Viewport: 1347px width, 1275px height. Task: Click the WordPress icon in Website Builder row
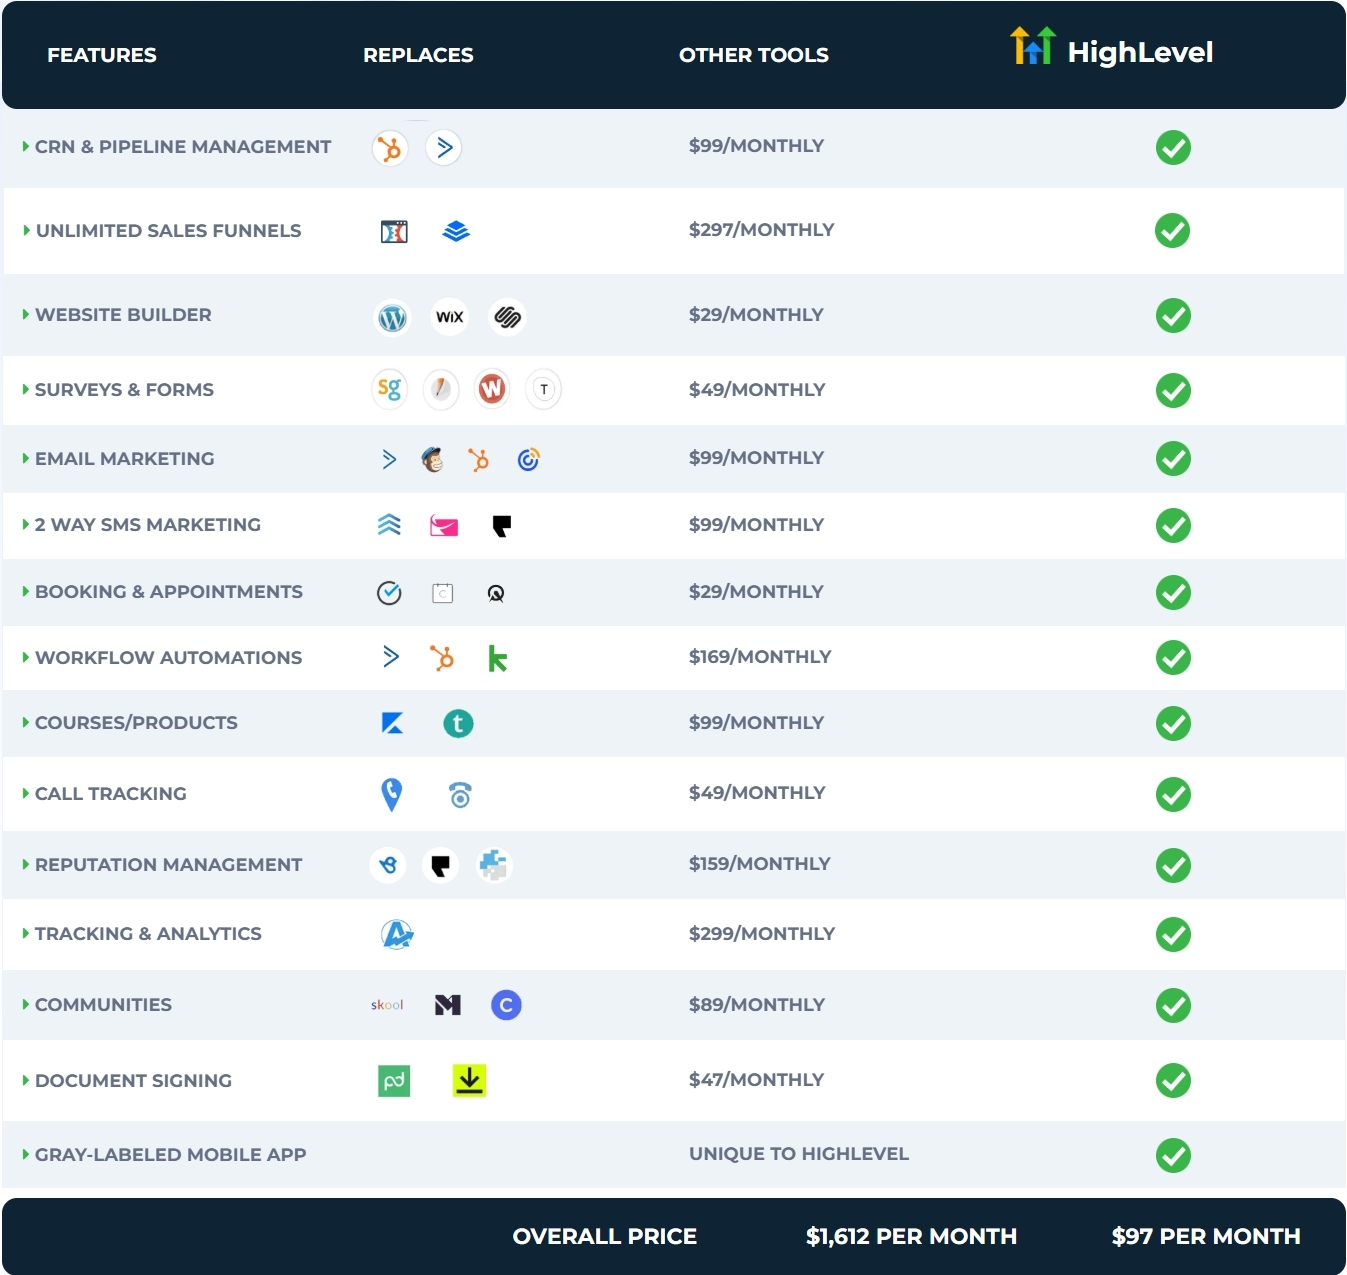[392, 318]
